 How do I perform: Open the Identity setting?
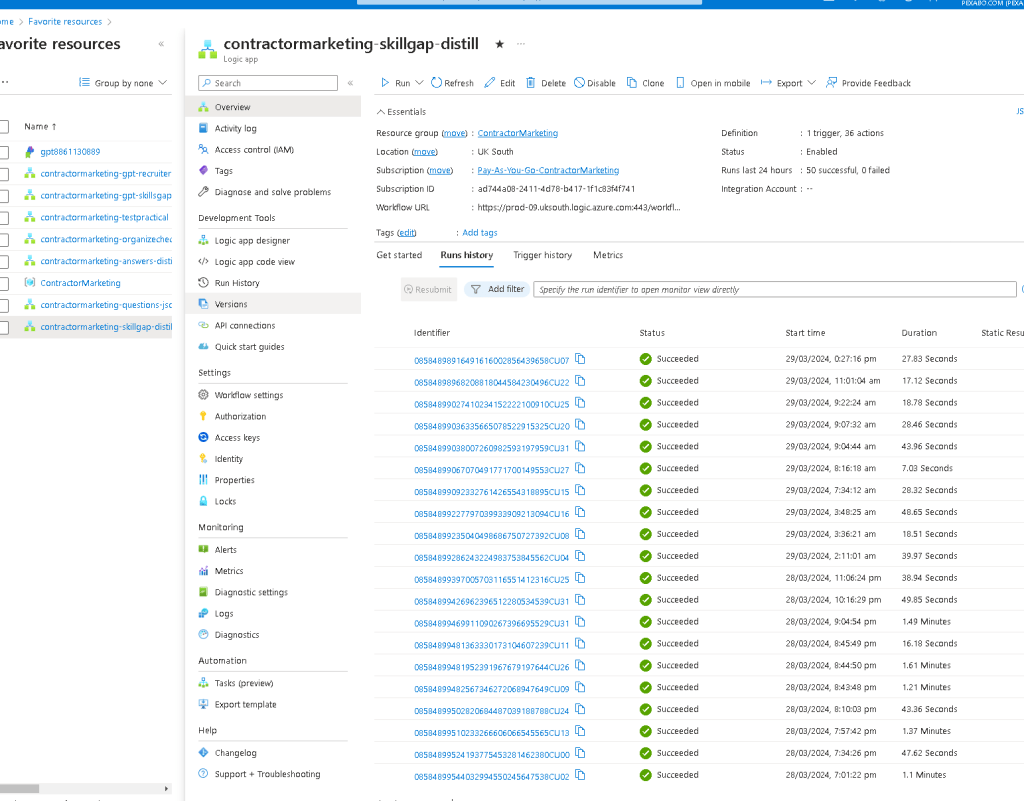pyautogui.click(x=229, y=459)
